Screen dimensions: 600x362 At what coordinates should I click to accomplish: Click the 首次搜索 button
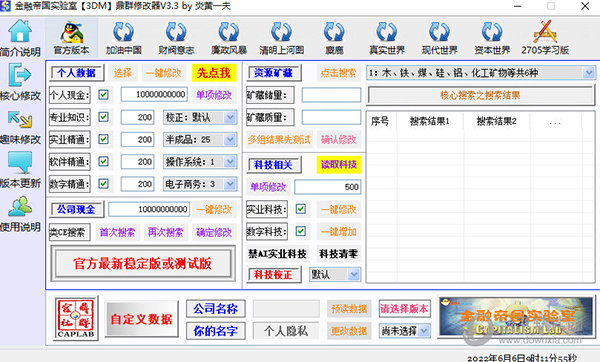(117, 232)
